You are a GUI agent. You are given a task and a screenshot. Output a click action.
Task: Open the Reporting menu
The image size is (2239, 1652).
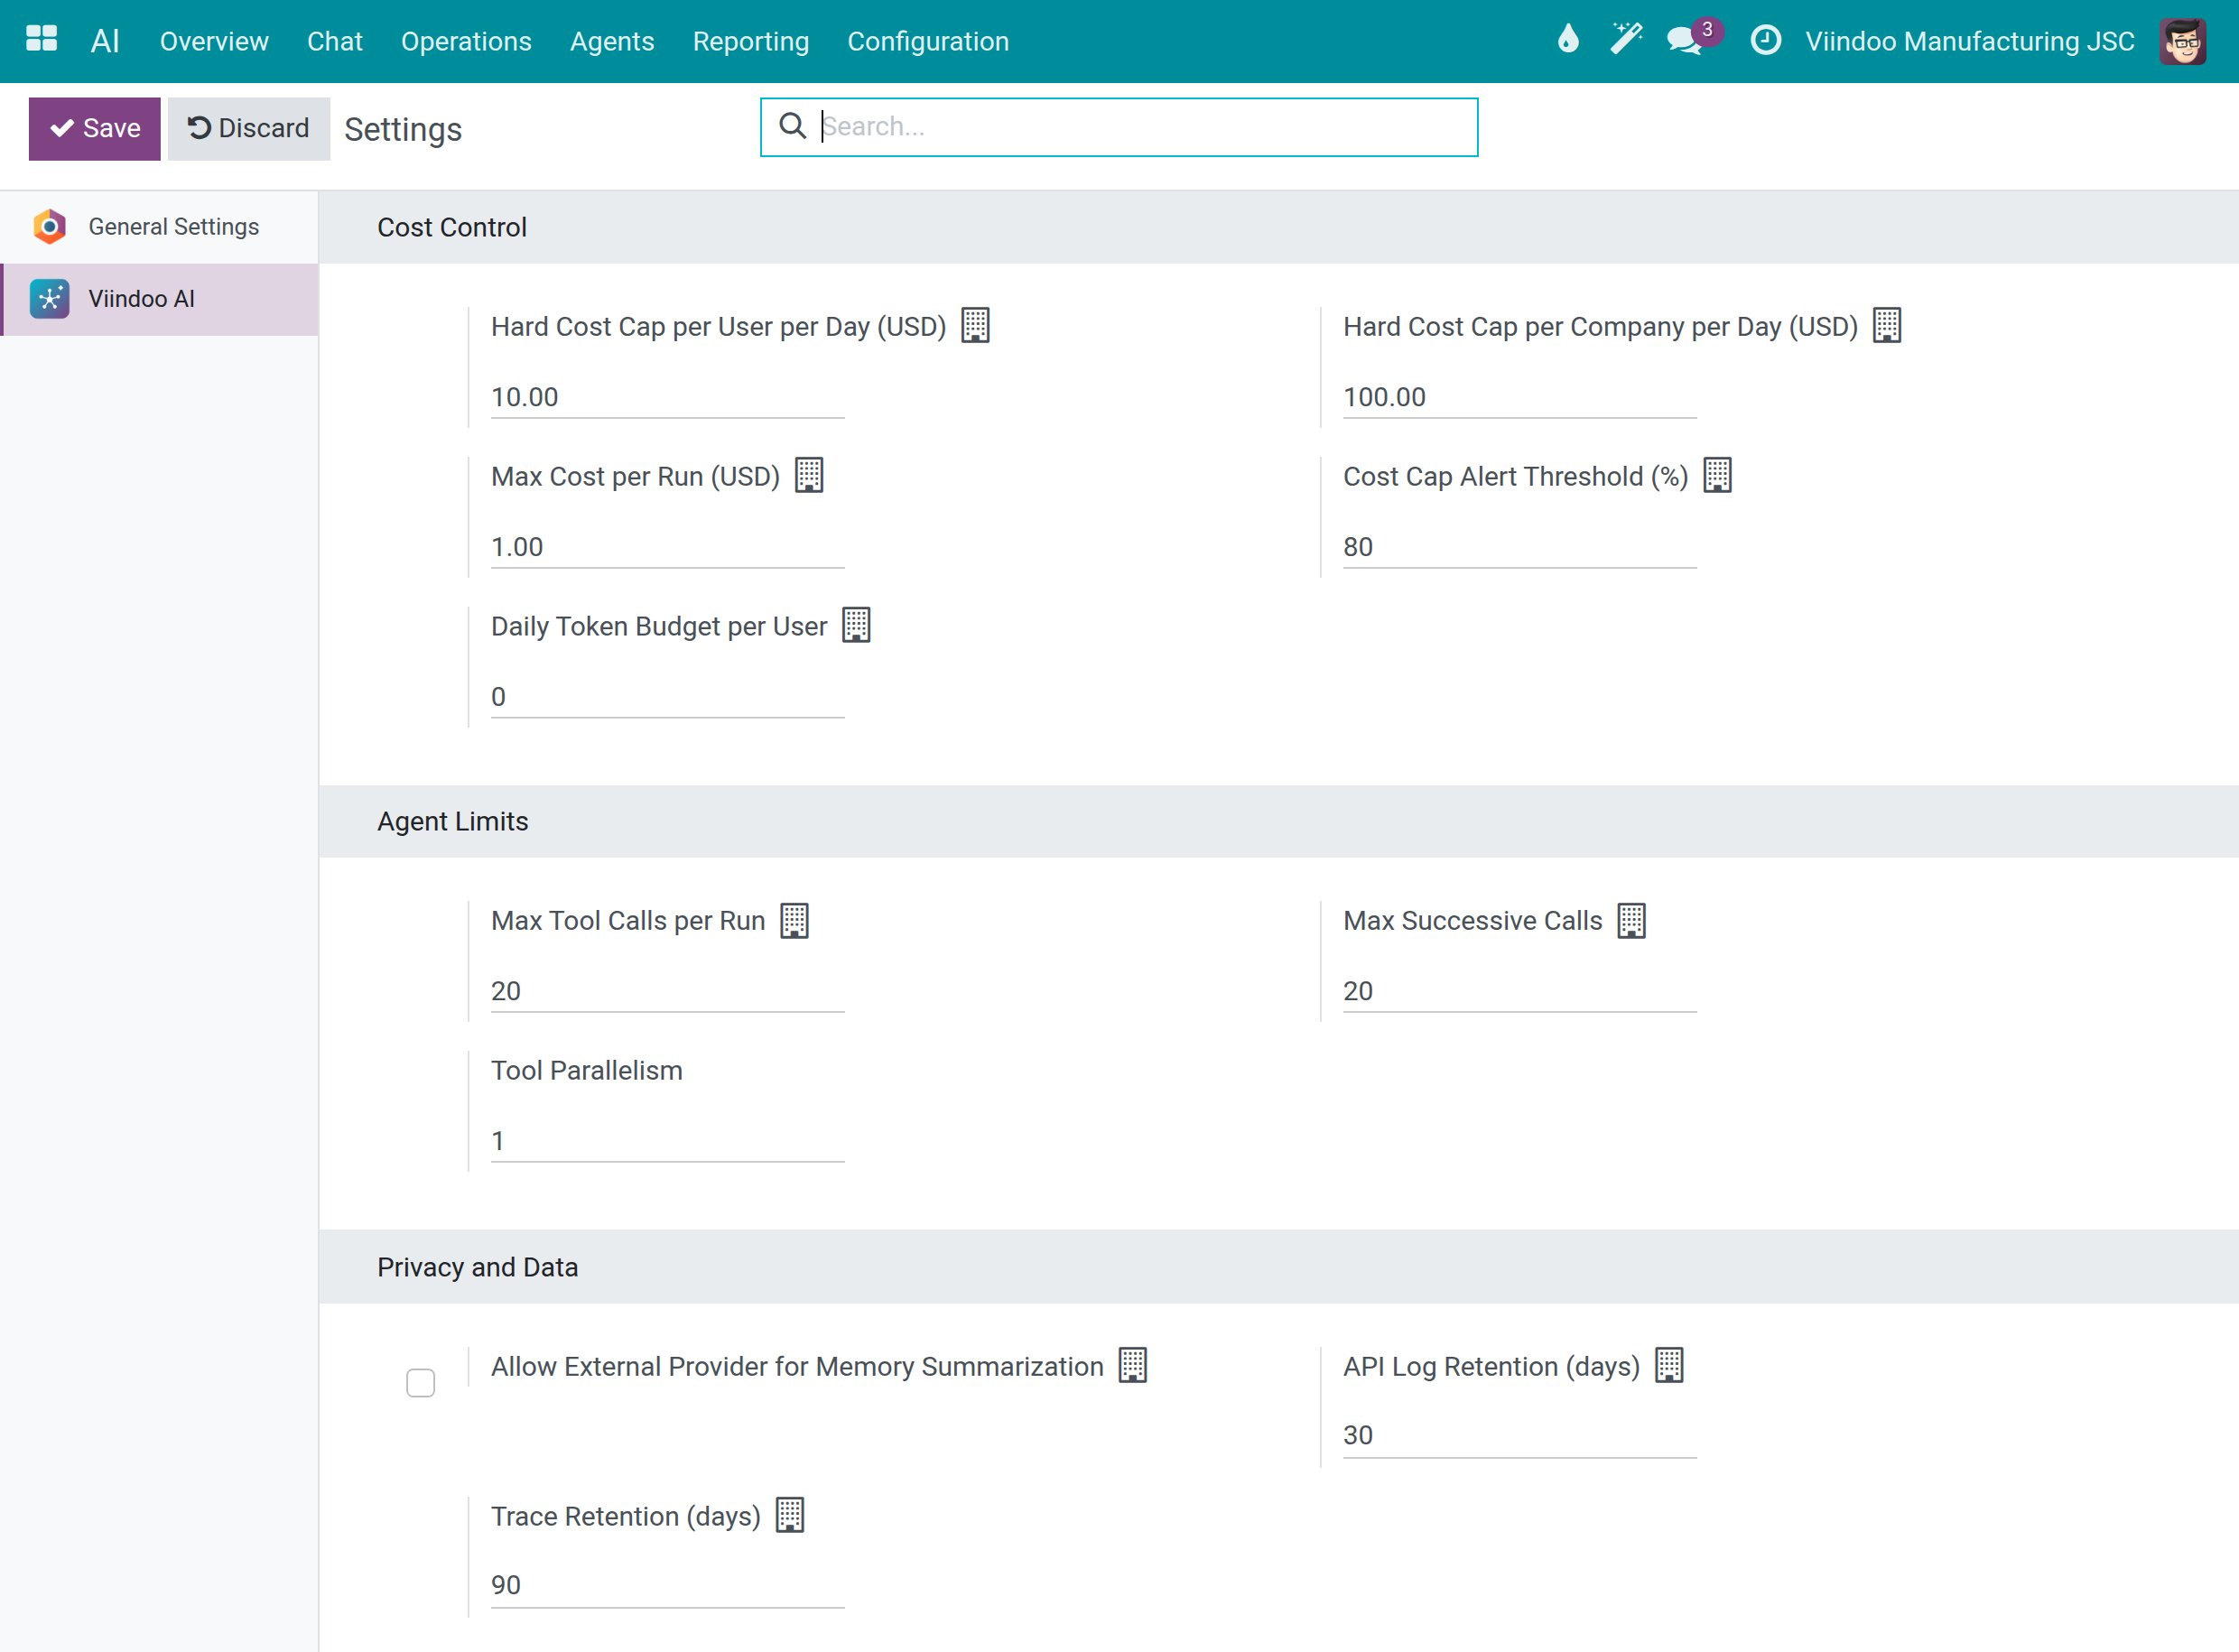click(750, 41)
